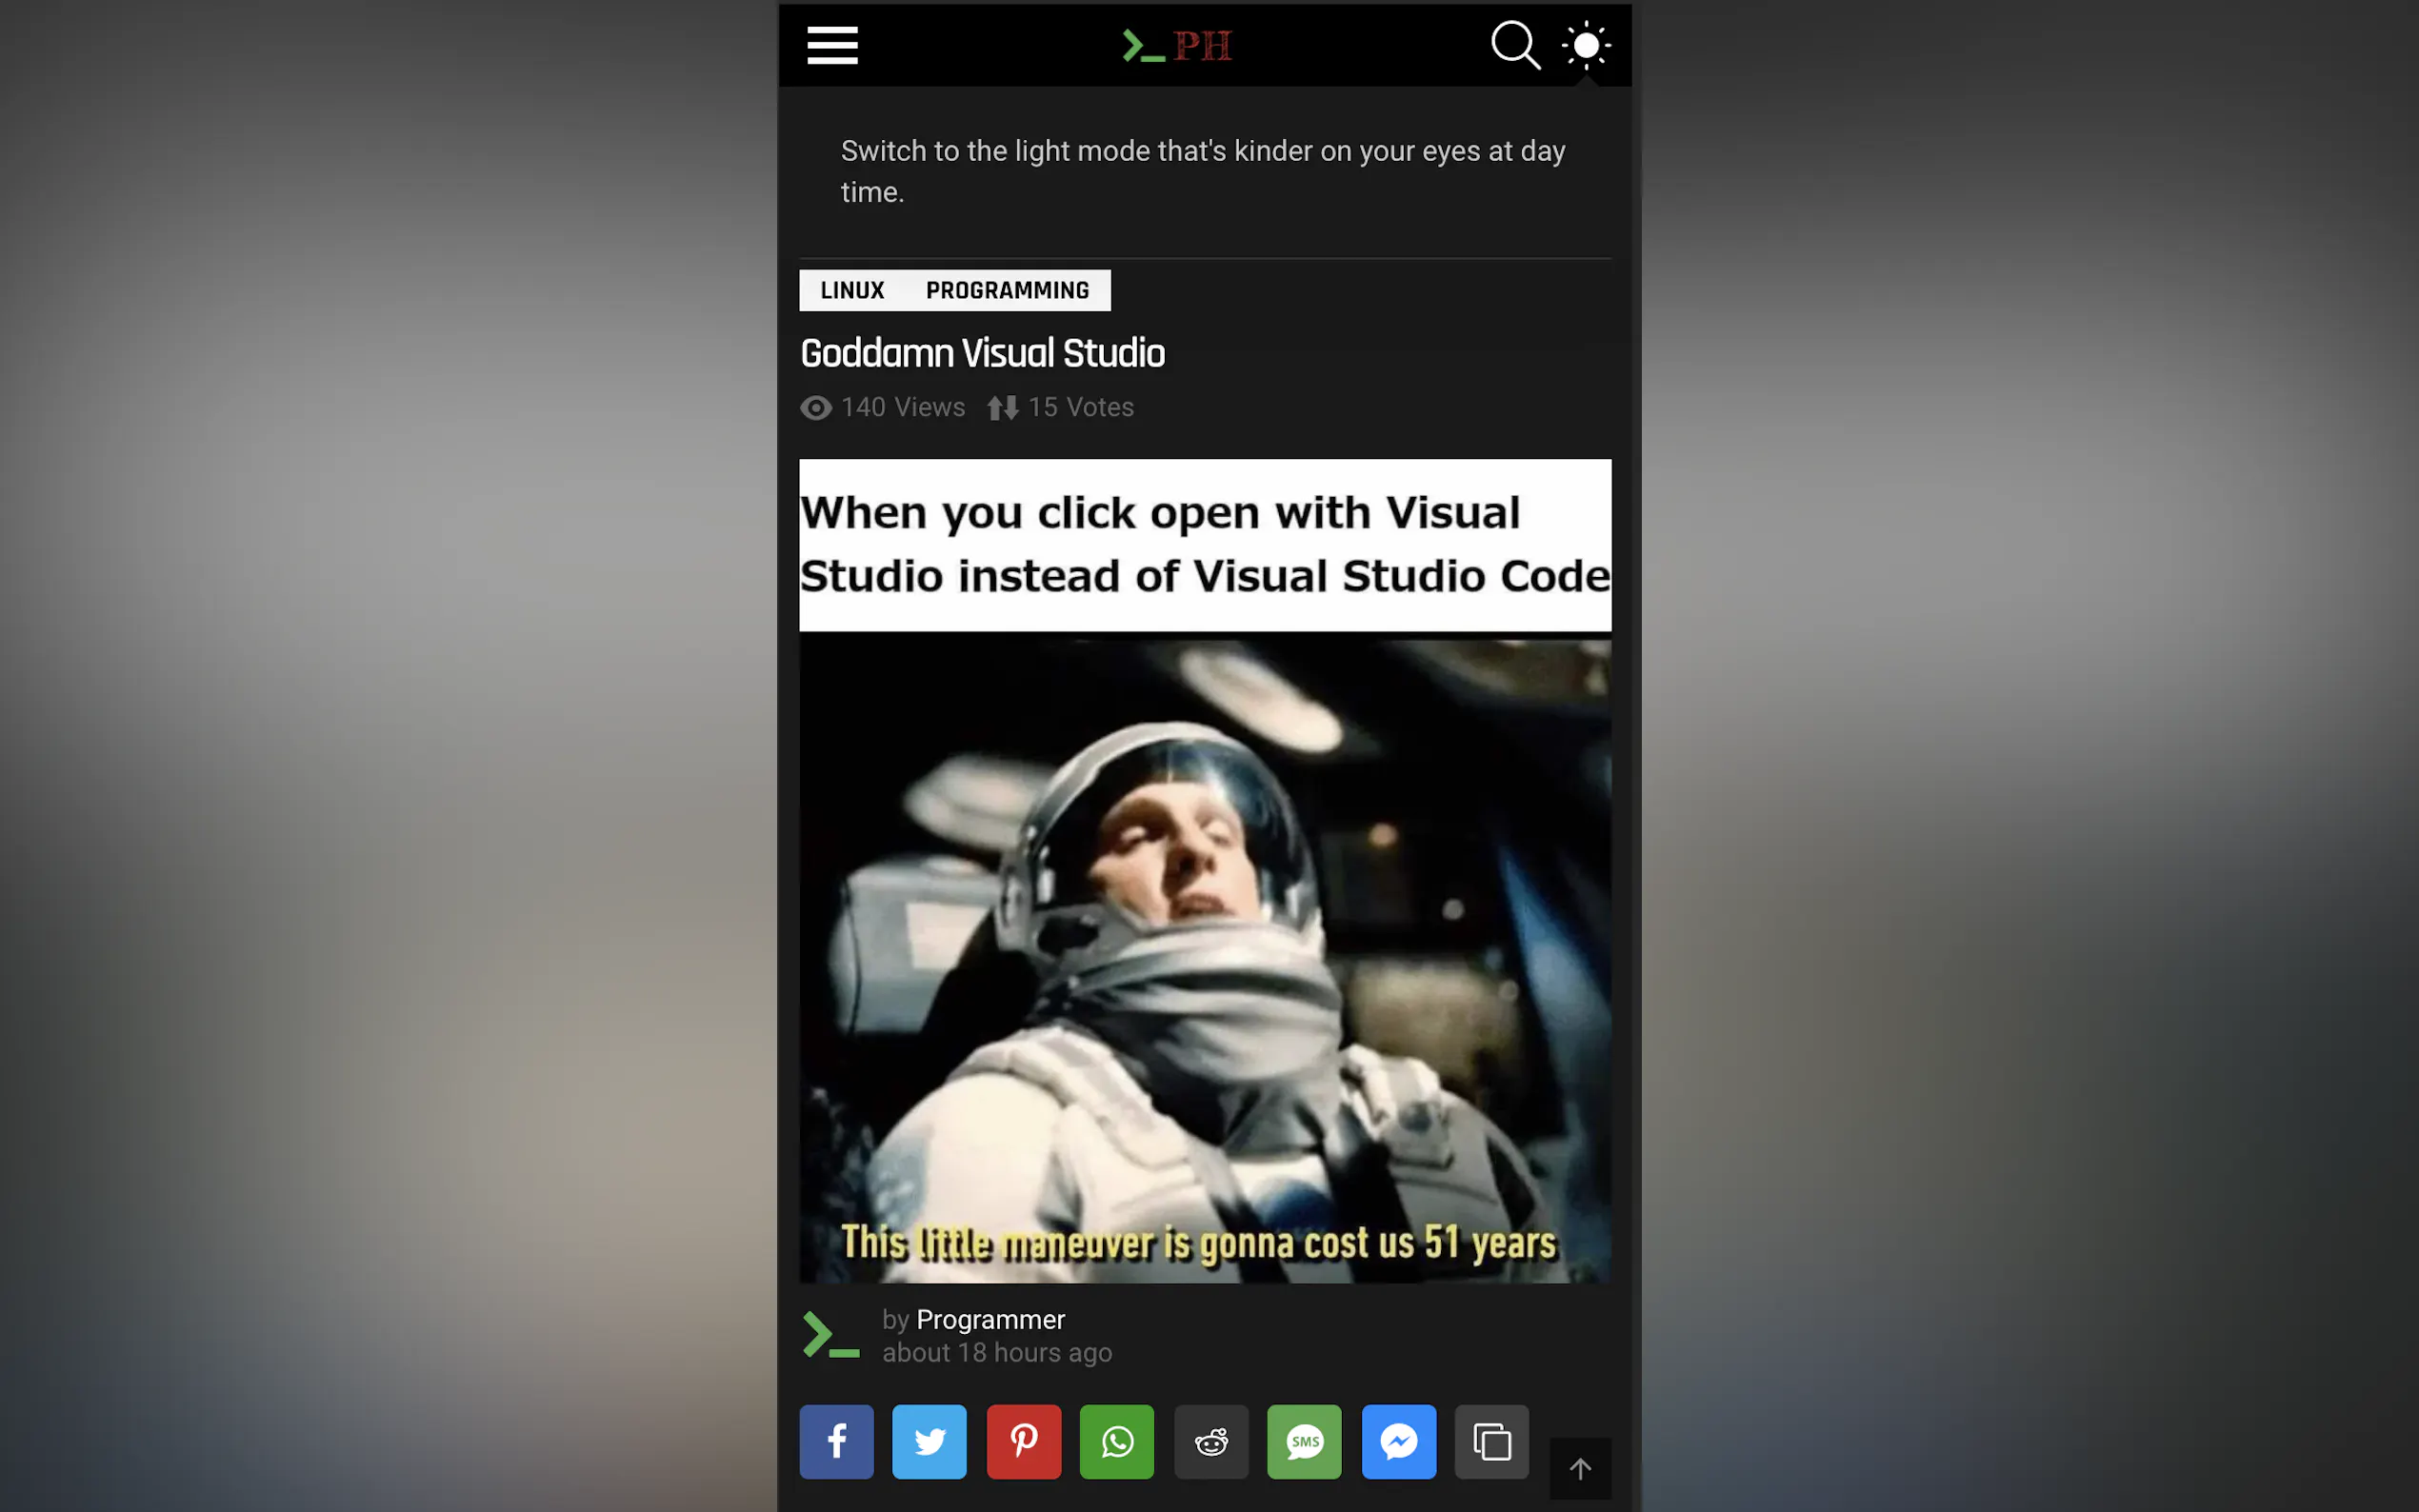Share post on Facebook

point(836,1441)
